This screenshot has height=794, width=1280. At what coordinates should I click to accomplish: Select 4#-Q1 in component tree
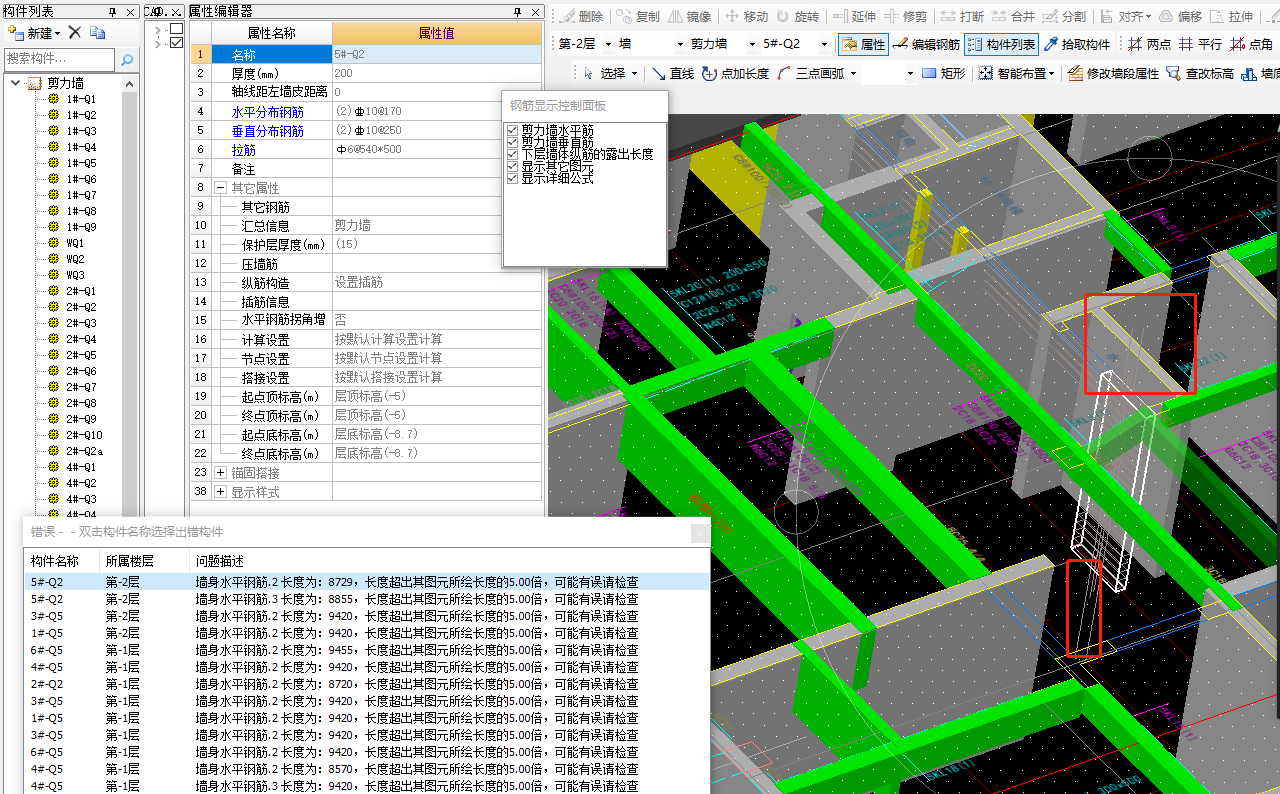[81, 467]
